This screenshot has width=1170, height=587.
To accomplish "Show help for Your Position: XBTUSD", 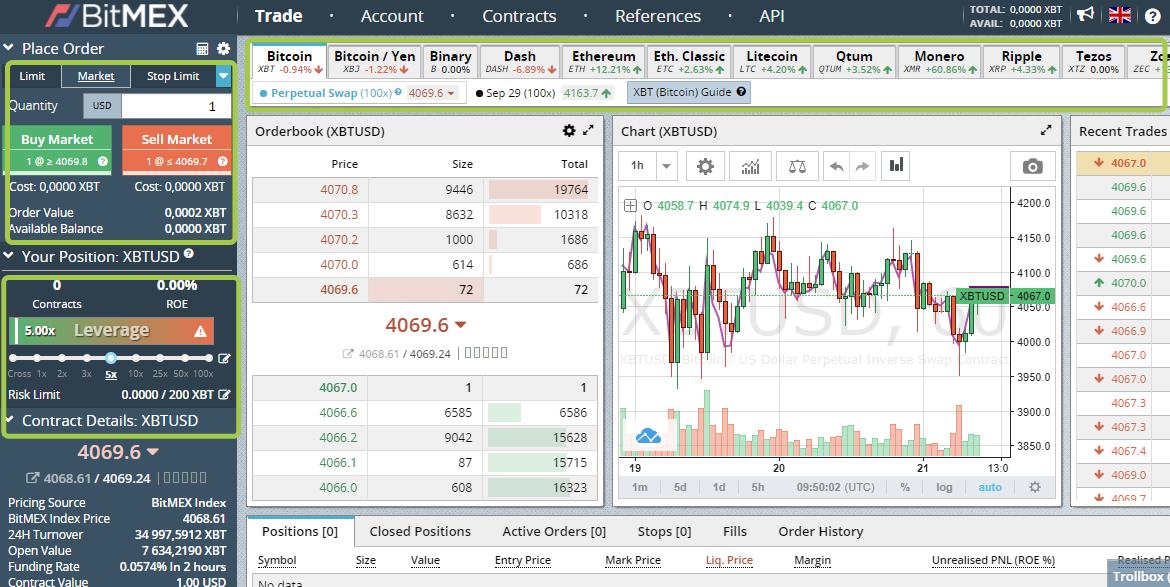I will click(189, 254).
